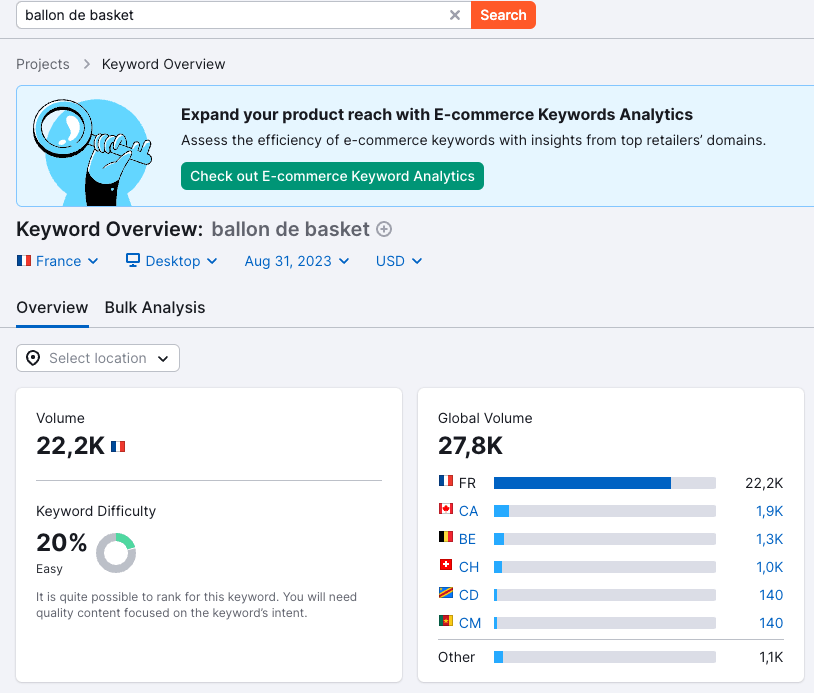Click the Switzerland flag icon
This screenshot has height=693, width=814.
(446, 566)
